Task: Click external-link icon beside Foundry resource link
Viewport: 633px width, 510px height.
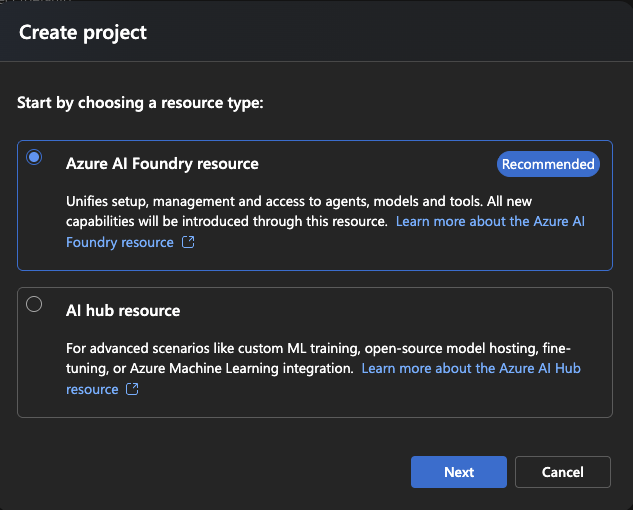Action: pyautogui.click(x=188, y=242)
